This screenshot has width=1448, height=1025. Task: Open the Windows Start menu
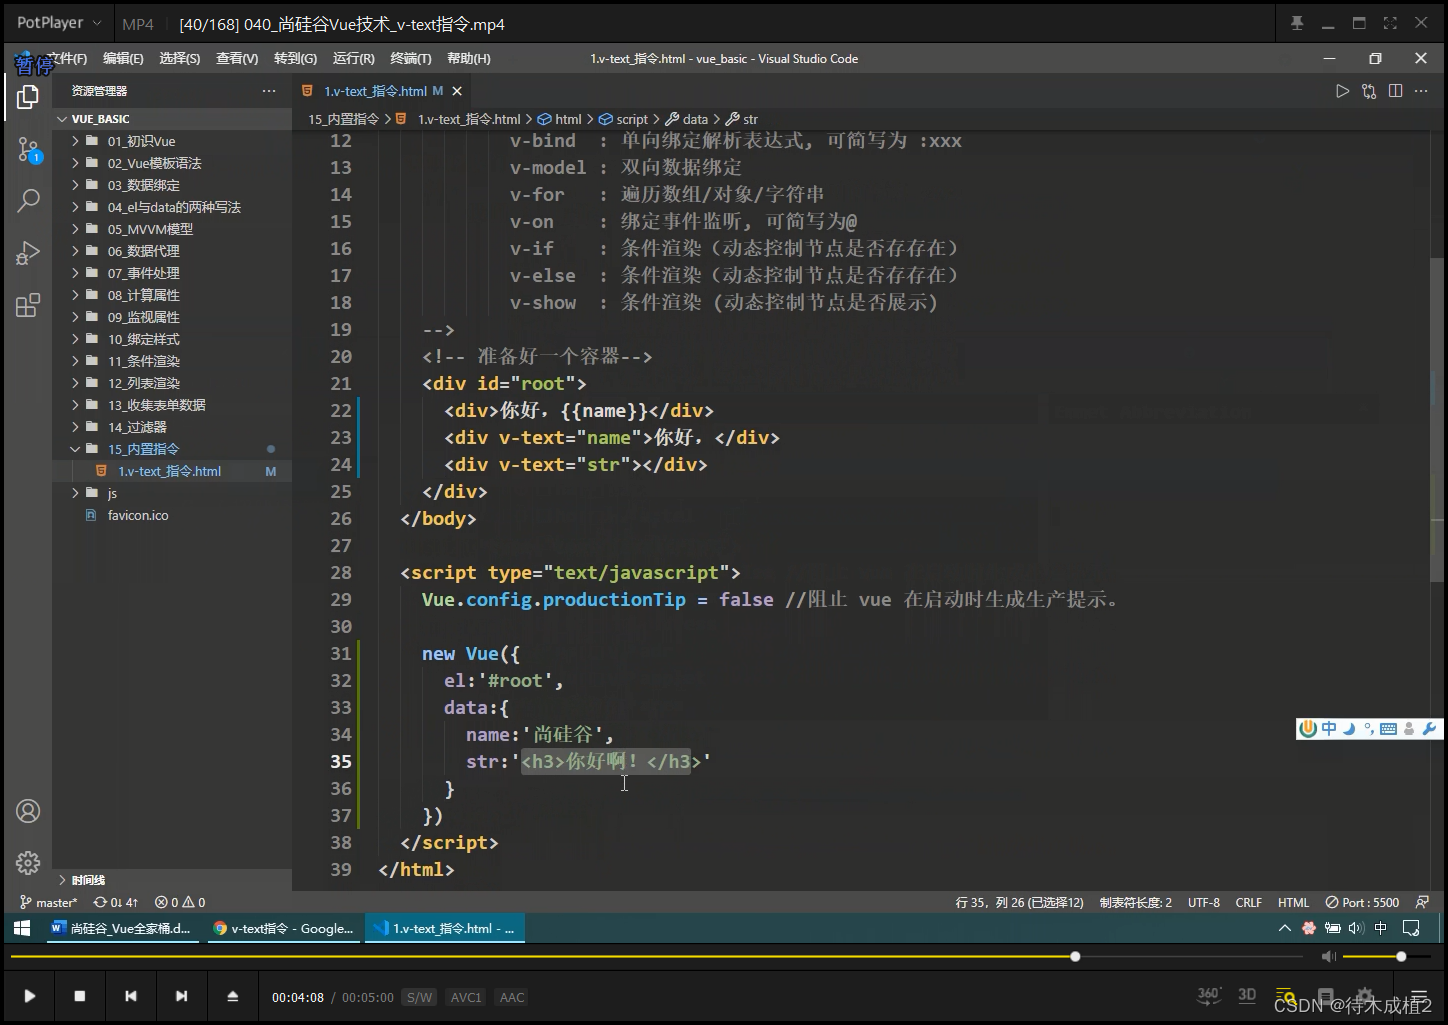pos(22,928)
